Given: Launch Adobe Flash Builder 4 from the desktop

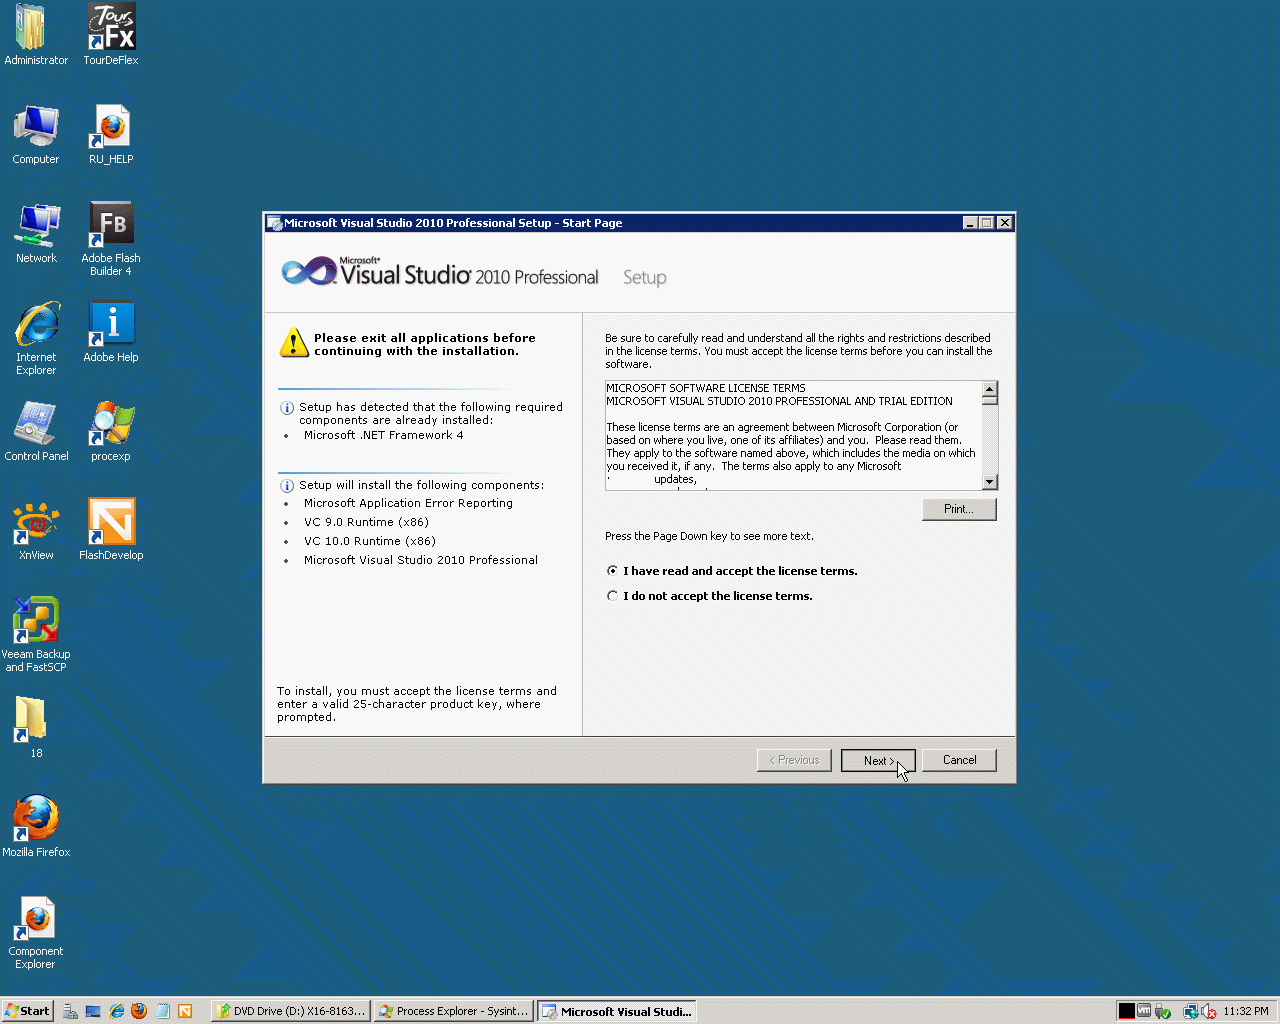Looking at the screenshot, I should [111, 239].
